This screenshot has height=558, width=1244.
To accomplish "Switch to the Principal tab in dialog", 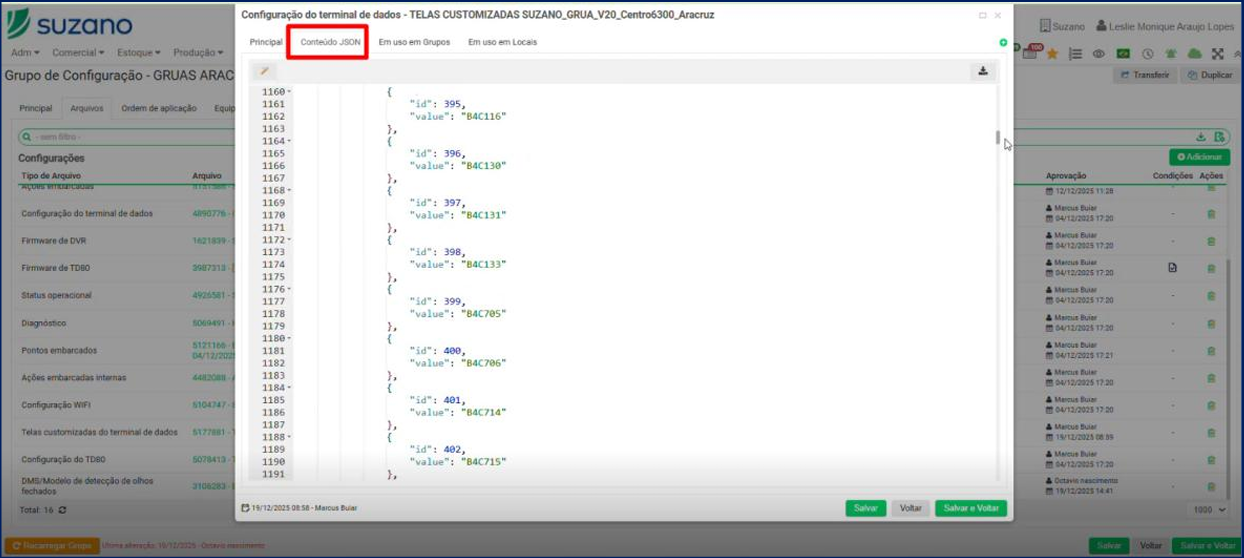I will click(x=266, y=42).
